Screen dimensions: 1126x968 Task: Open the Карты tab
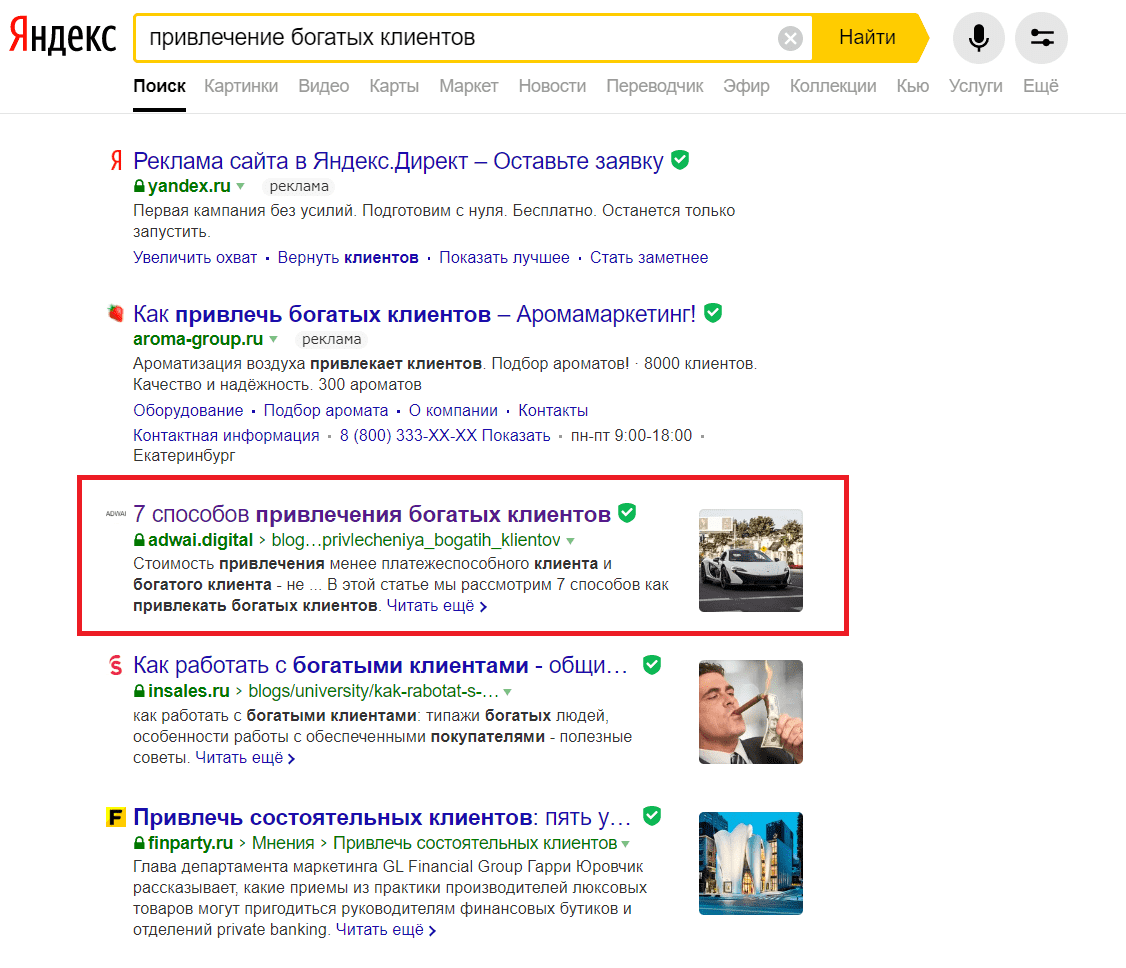pyautogui.click(x=394, y=86)
